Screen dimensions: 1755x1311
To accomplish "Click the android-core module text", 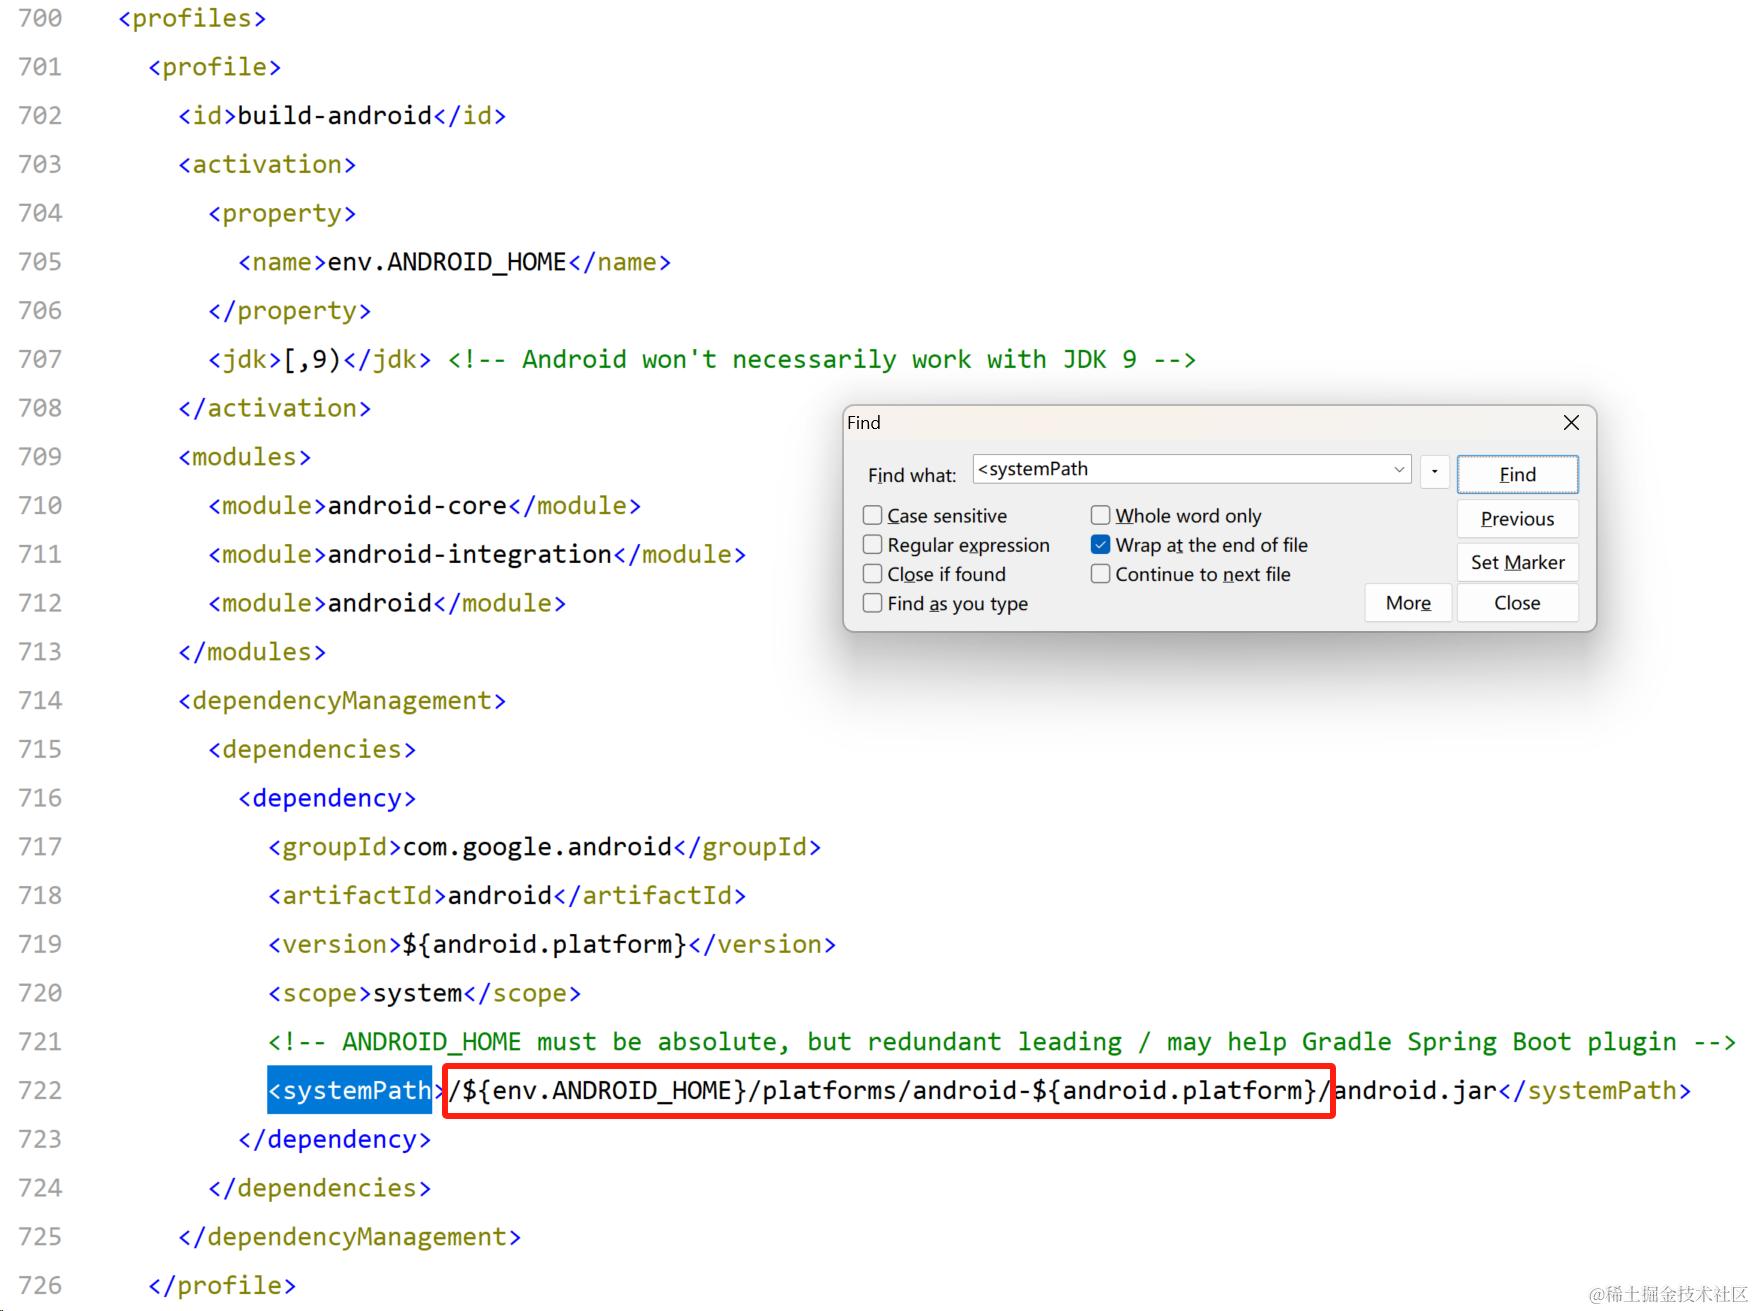I will [x=417, y=505].
